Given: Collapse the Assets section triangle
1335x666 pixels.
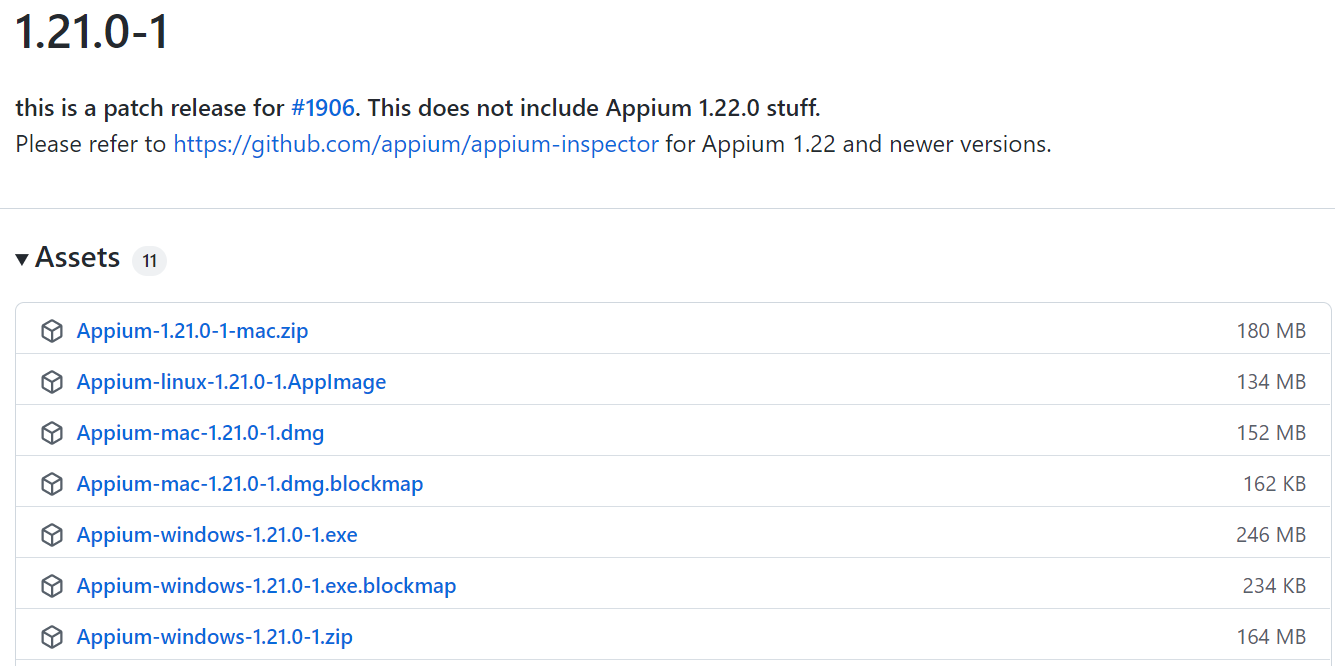Looking at the screenshot, I should 22,259.
